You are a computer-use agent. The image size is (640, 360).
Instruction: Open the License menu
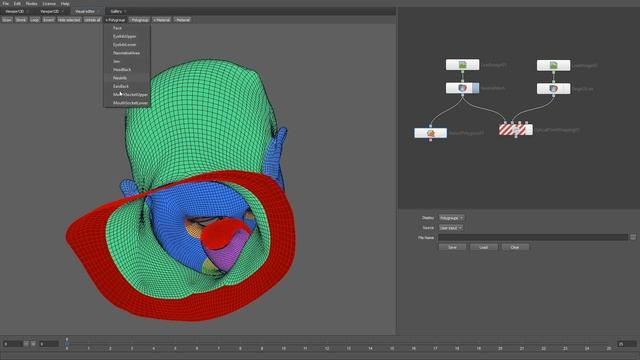coord(49,4)
